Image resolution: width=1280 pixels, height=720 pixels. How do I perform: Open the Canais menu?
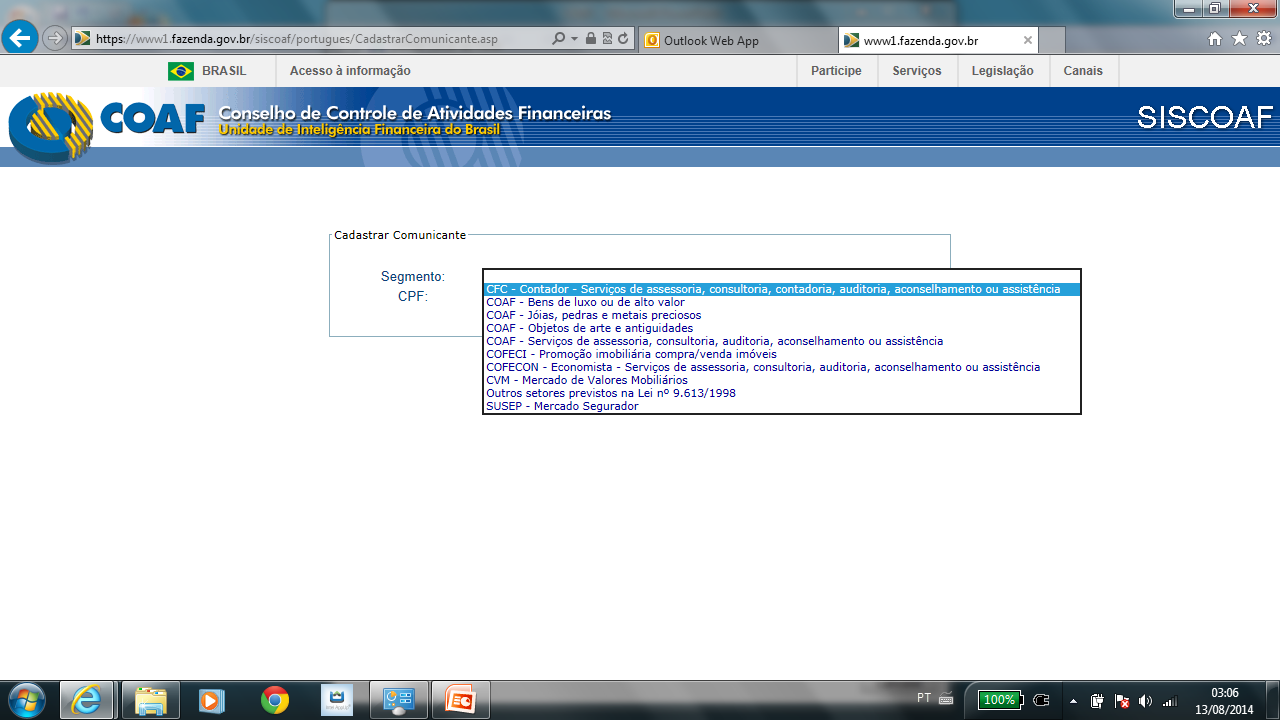(1083, 71)
